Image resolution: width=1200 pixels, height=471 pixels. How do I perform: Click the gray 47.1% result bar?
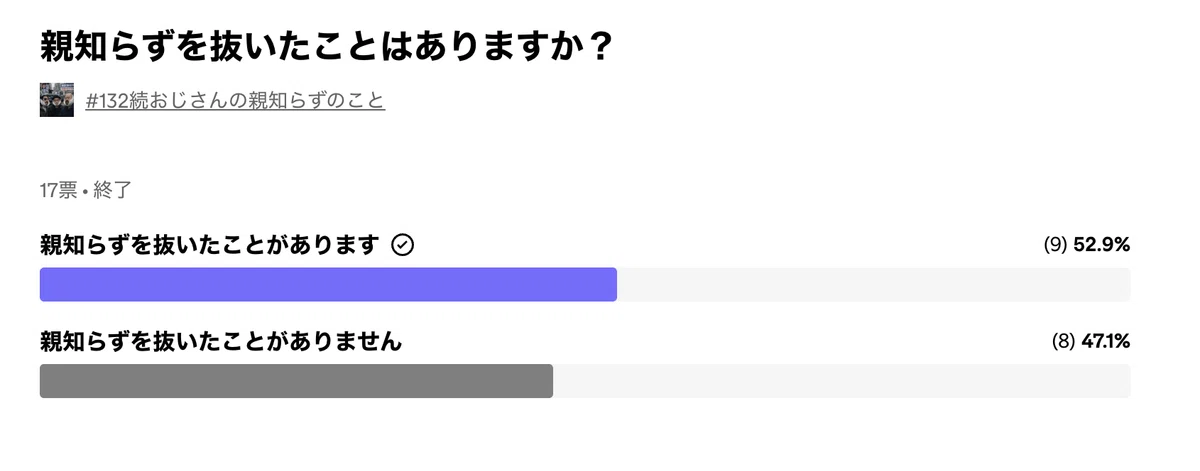296,381
